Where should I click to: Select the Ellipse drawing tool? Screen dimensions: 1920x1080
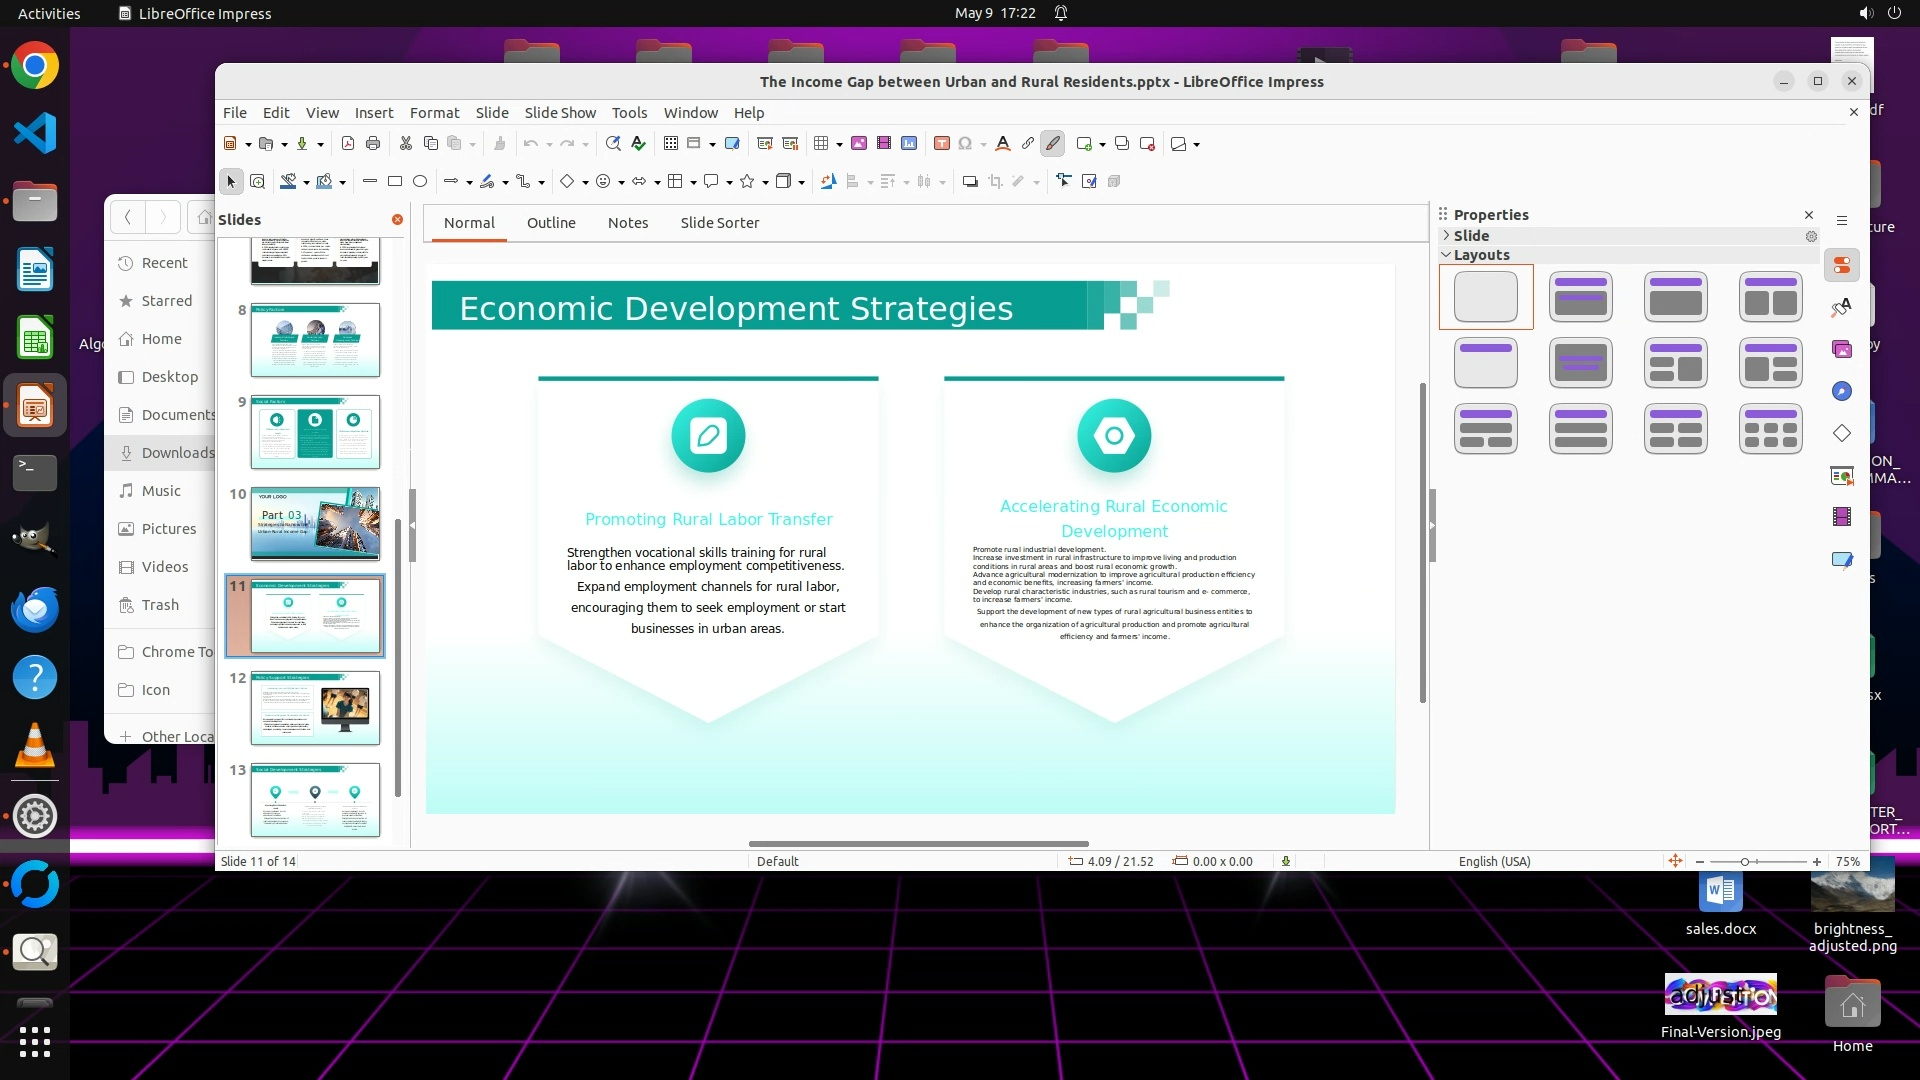[420, 182]
